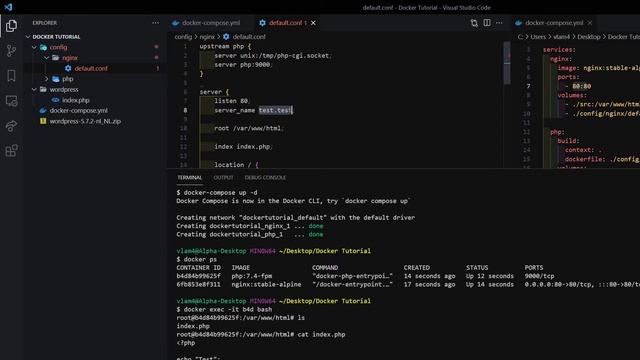Switch to the TERMINAL panel tab
This screenshot has width=640, height=360.
pos(189,178)
